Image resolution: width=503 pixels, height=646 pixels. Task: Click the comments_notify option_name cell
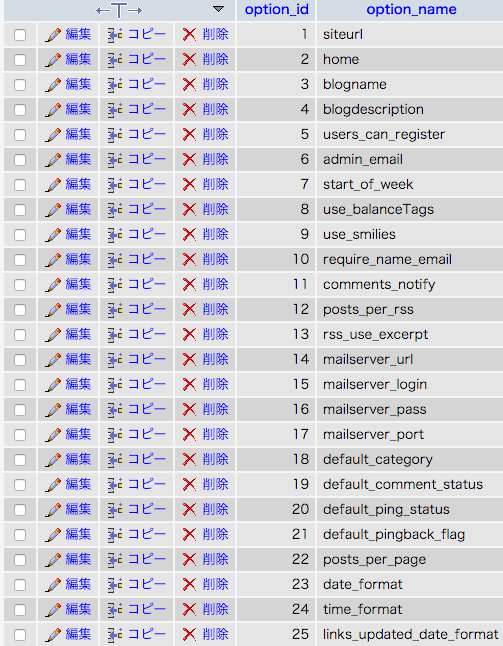(410, 285)
